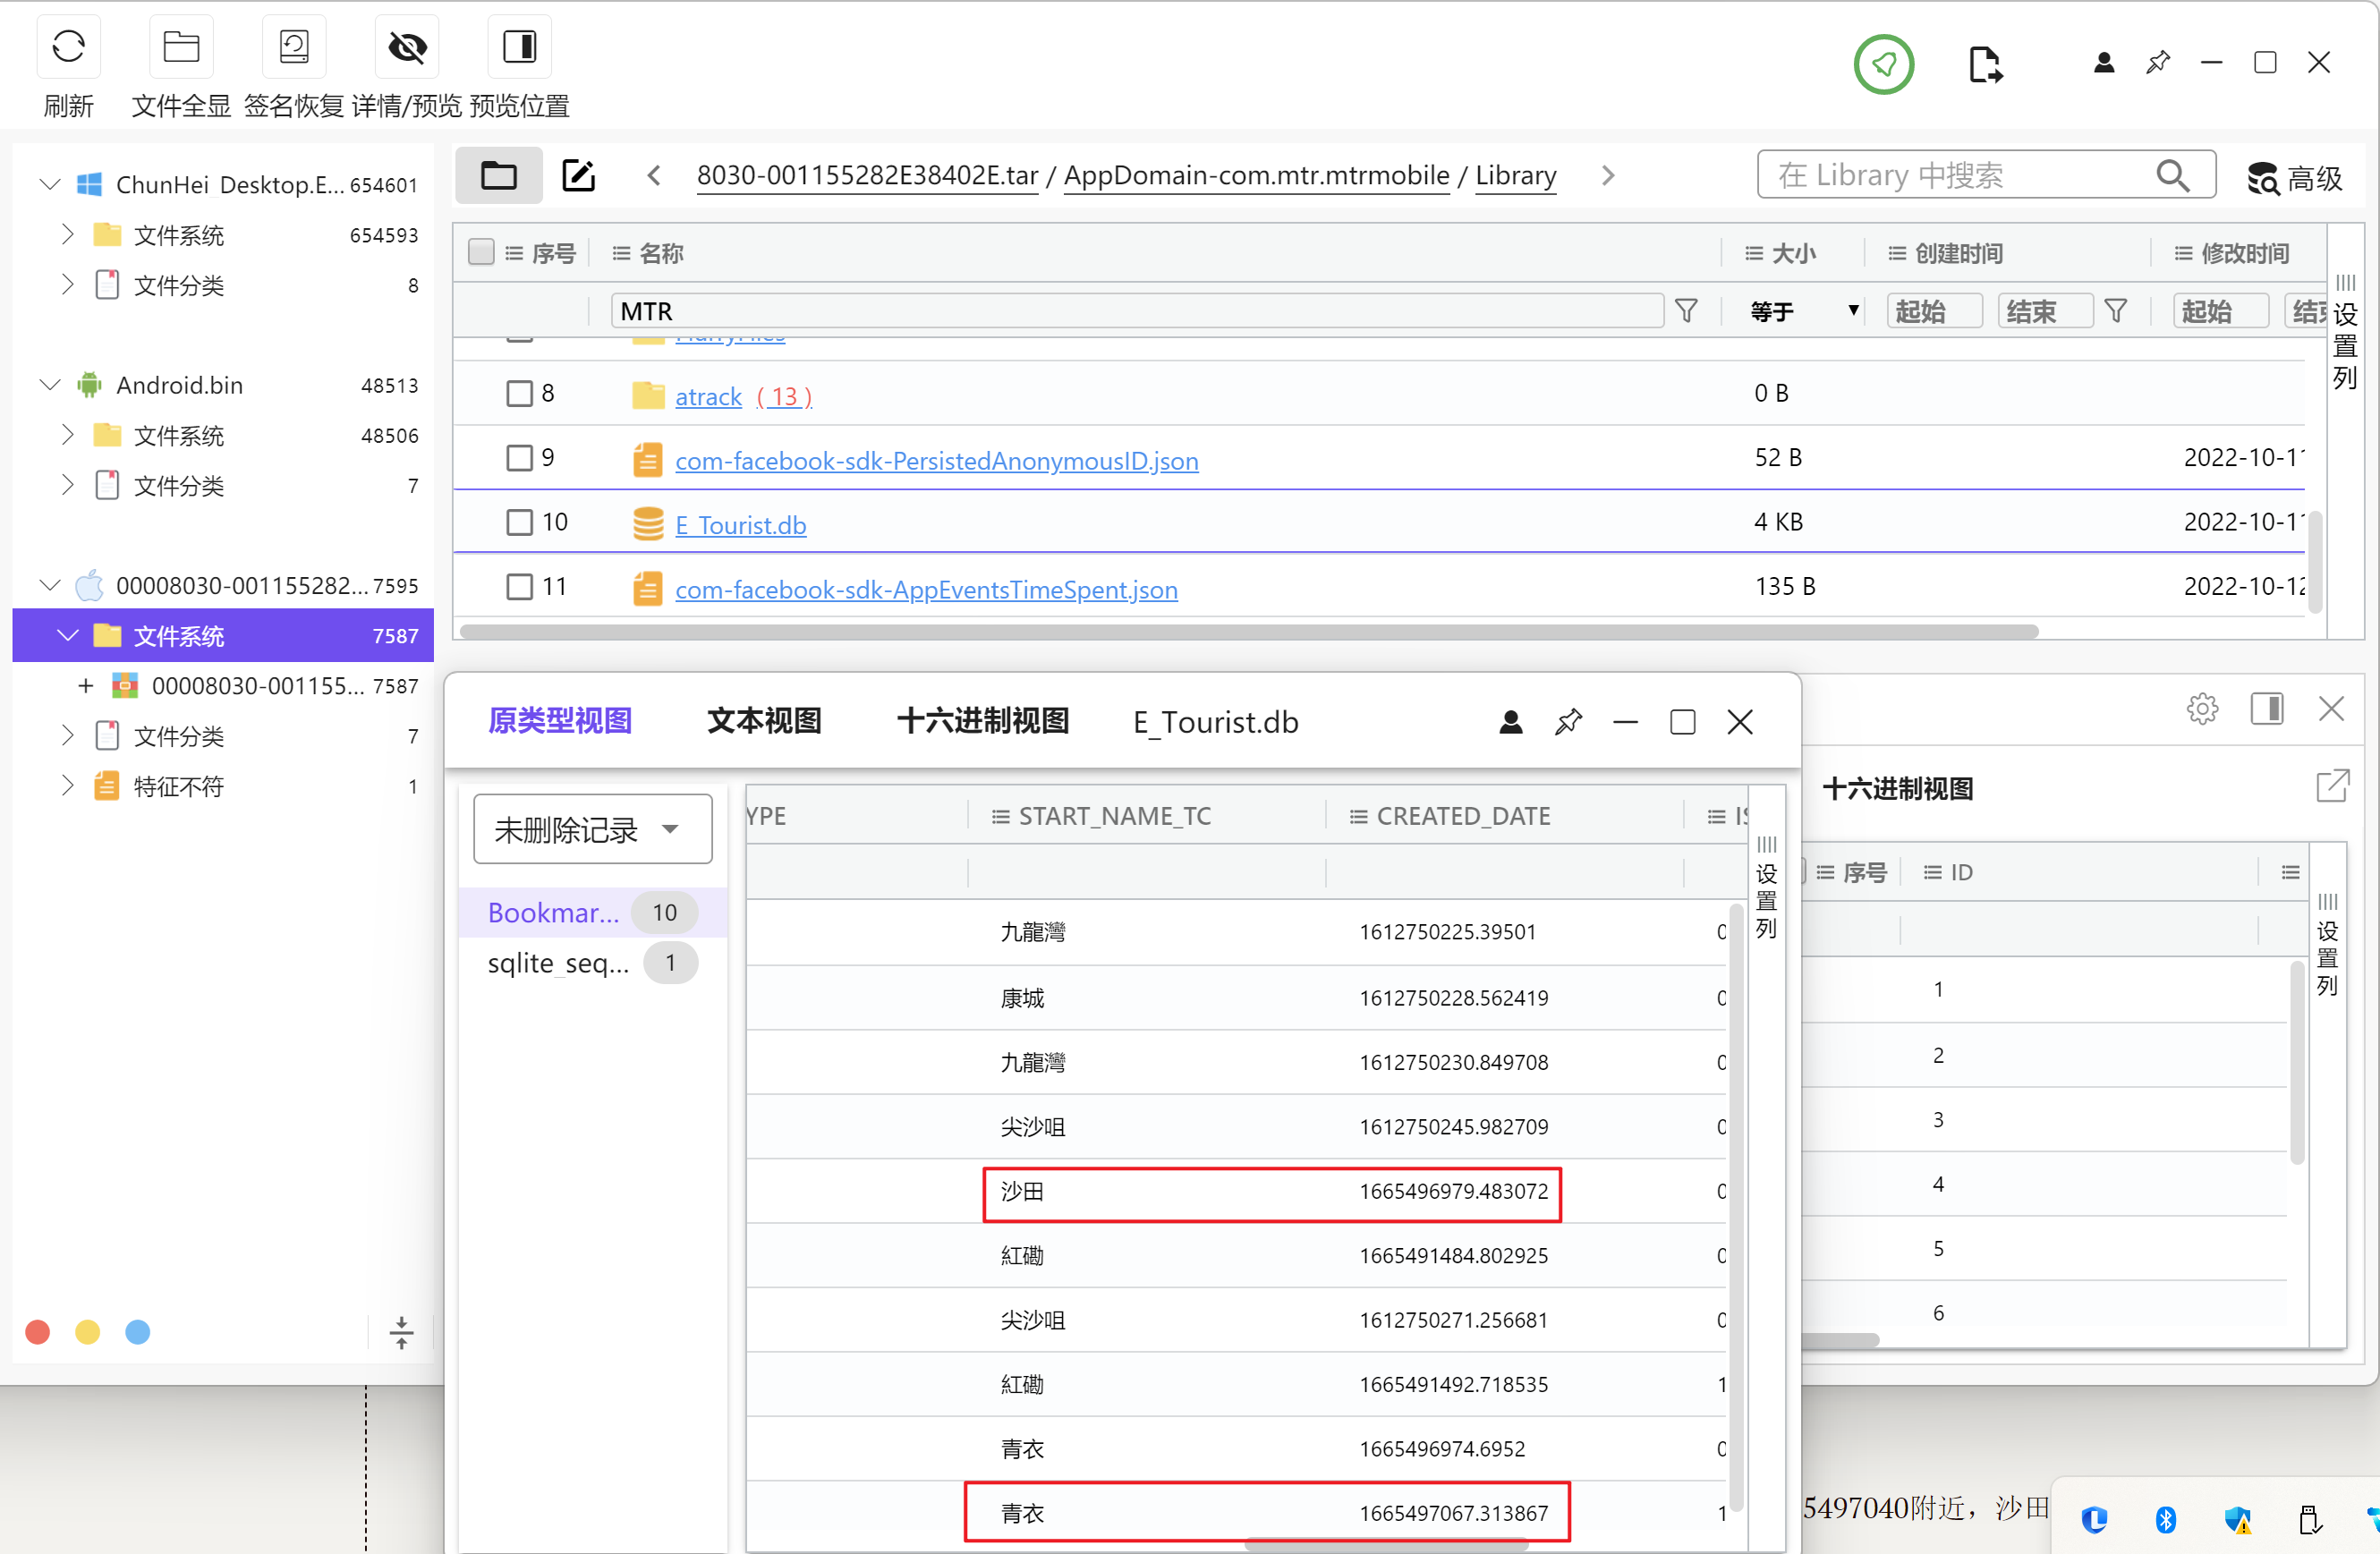Viewport: 2380px width, 1554px height.
Task: Click the filter funnel next to 创建时间 结束
Action: pyautogui.click(x=2115, y=311)
